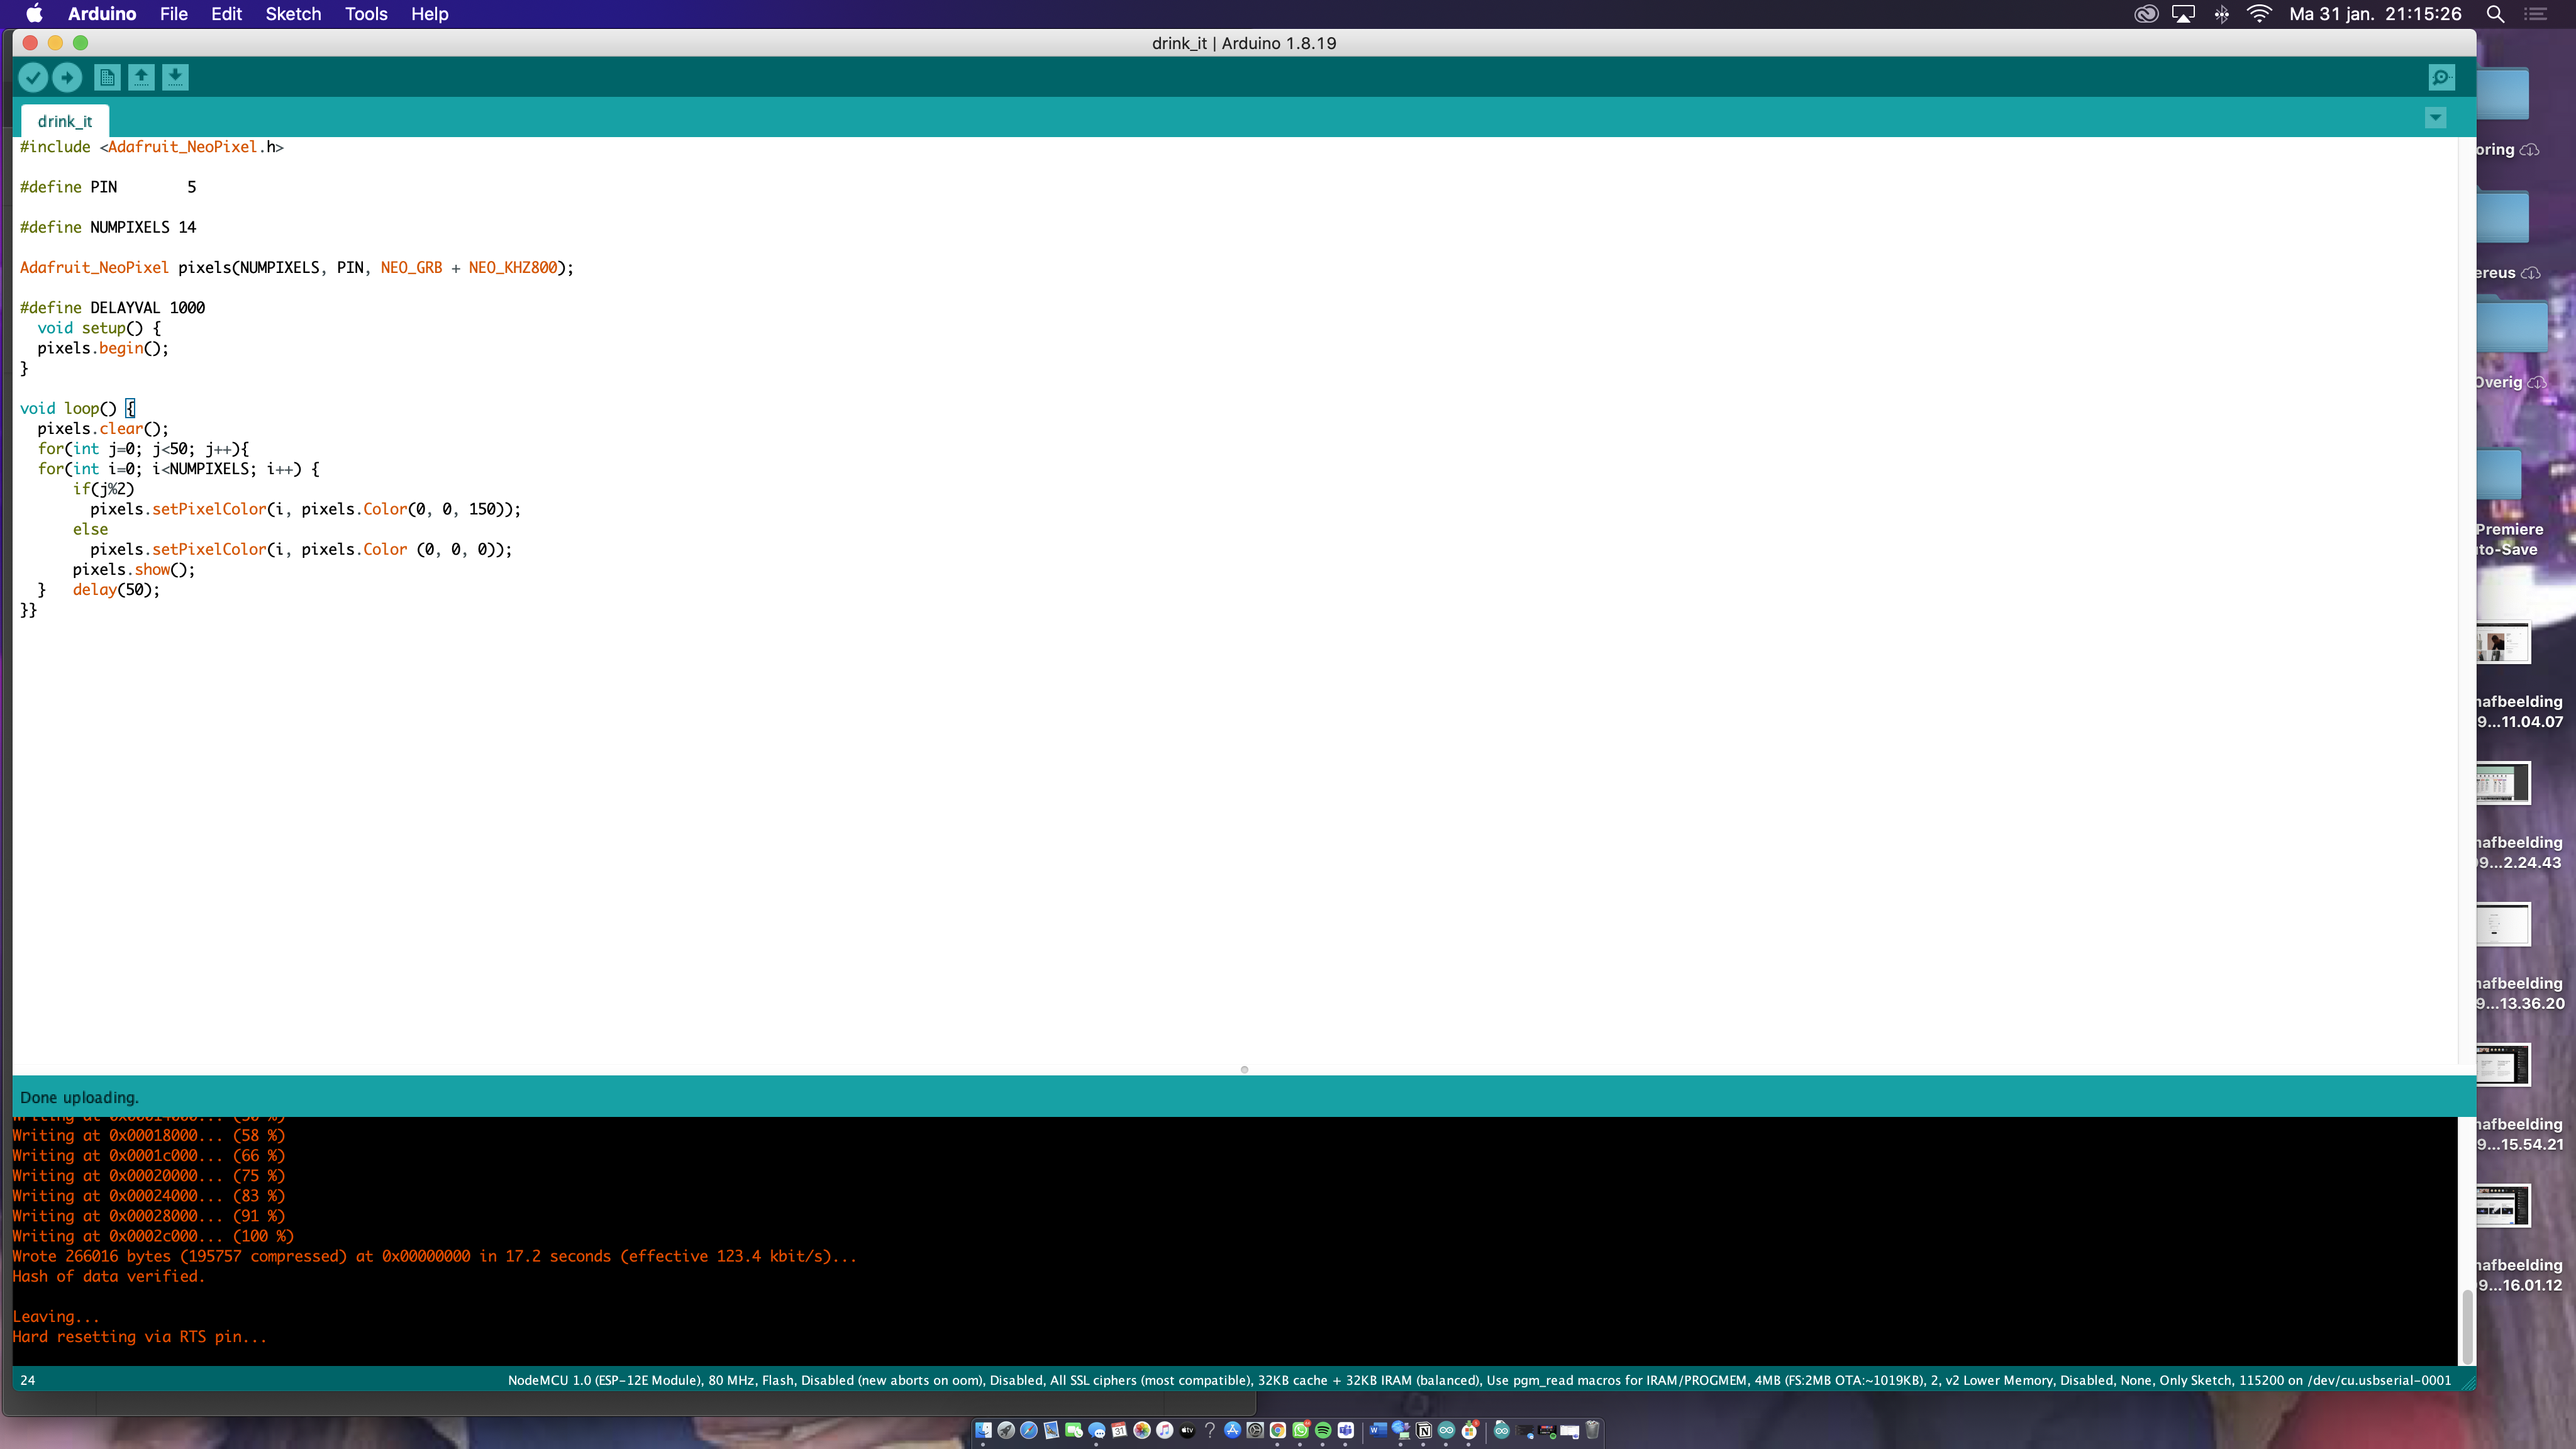2576x1449 pixels.
Task: Click the Adafruit_NeoPixel pixels declaration line
Action: (297, 267)
